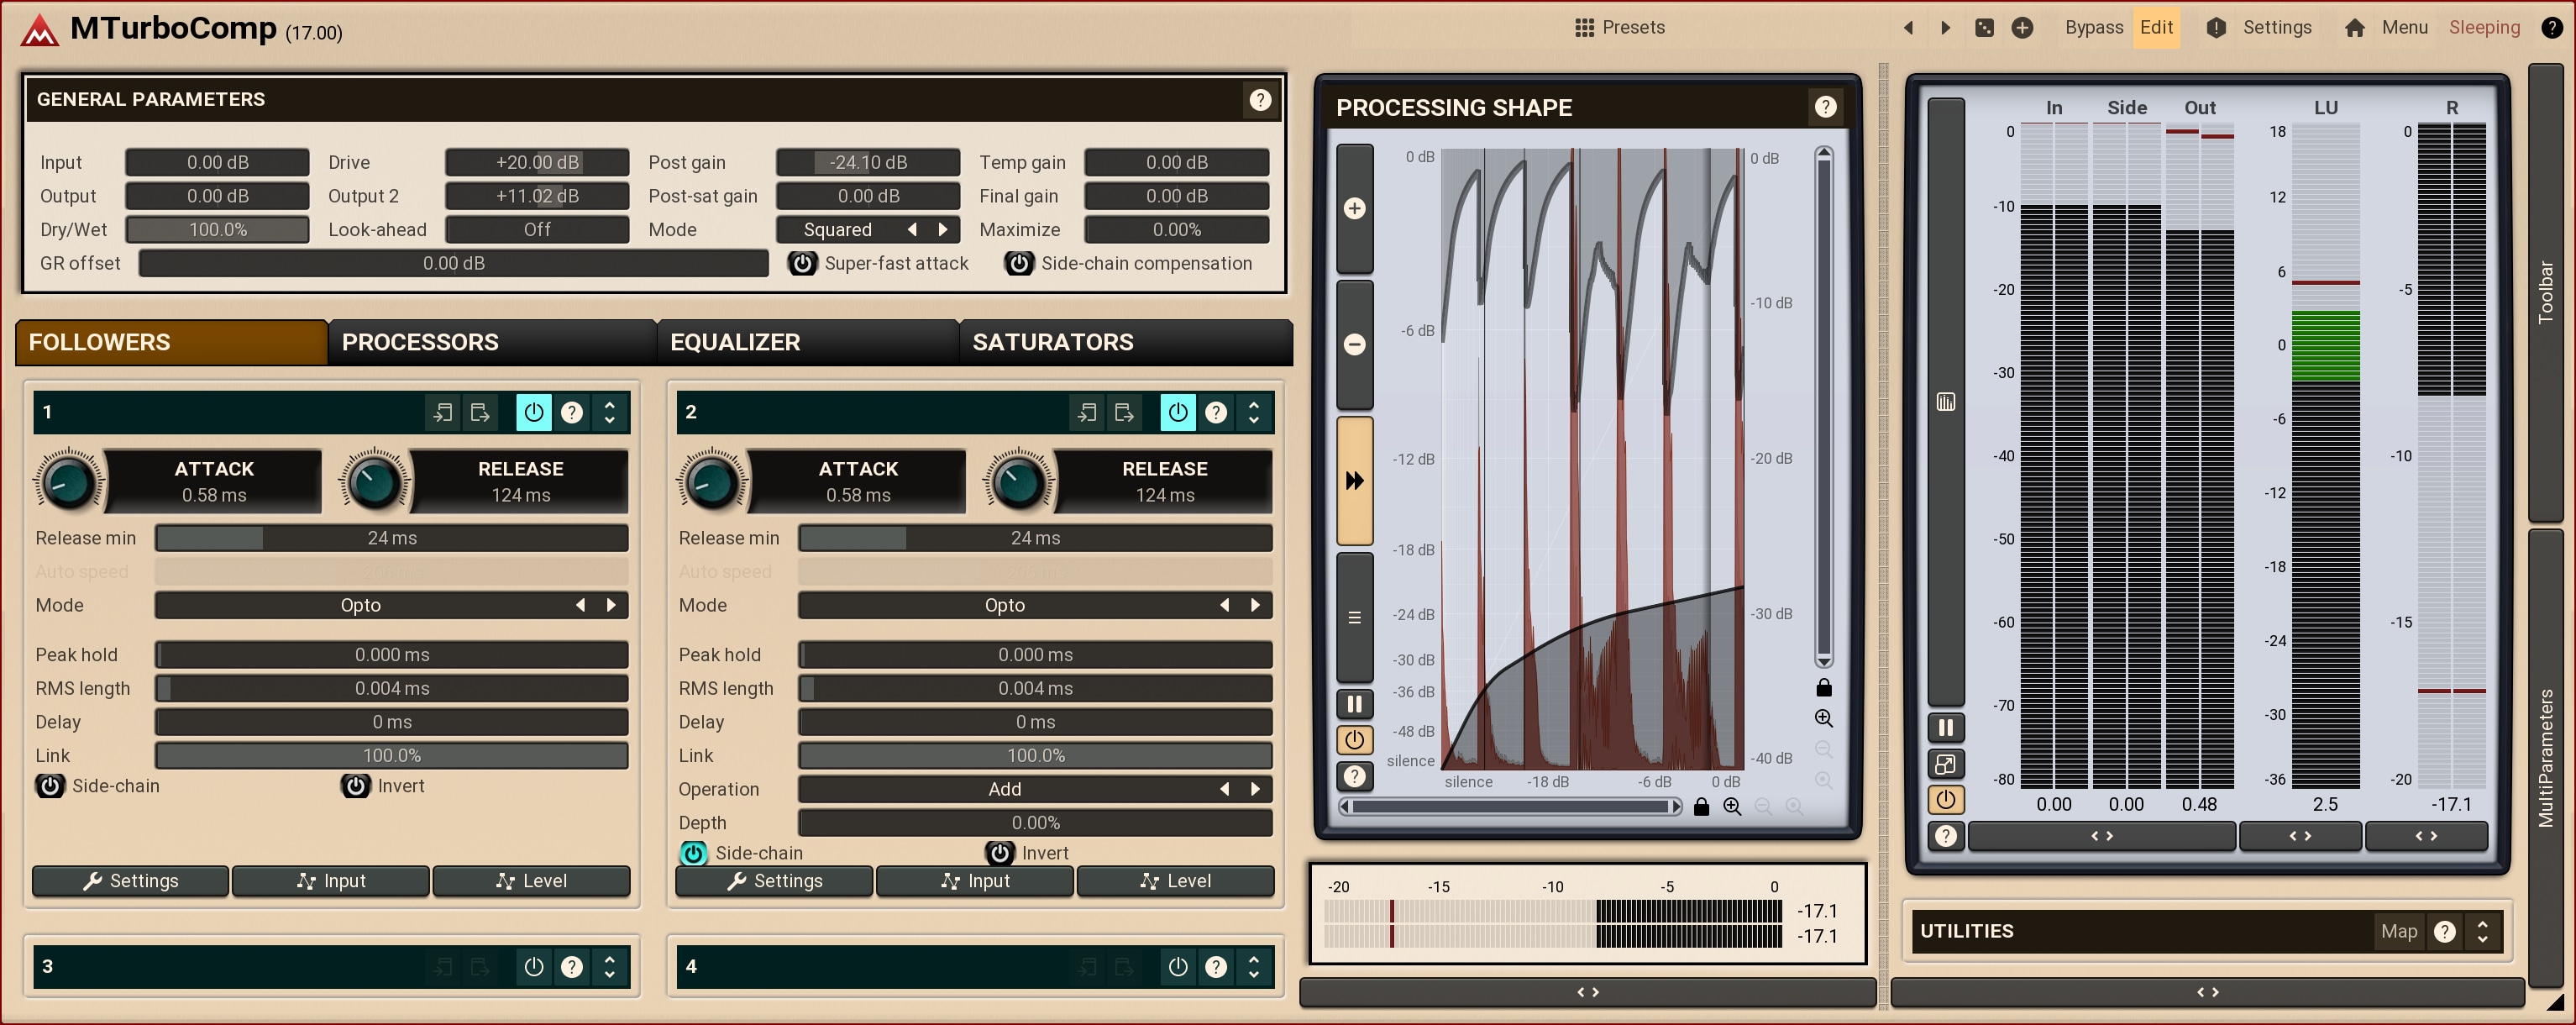The height and width of the screenshot is (1025, 2576).
Task: Open the General Parameters help icon
Action: pos(1259,99)
